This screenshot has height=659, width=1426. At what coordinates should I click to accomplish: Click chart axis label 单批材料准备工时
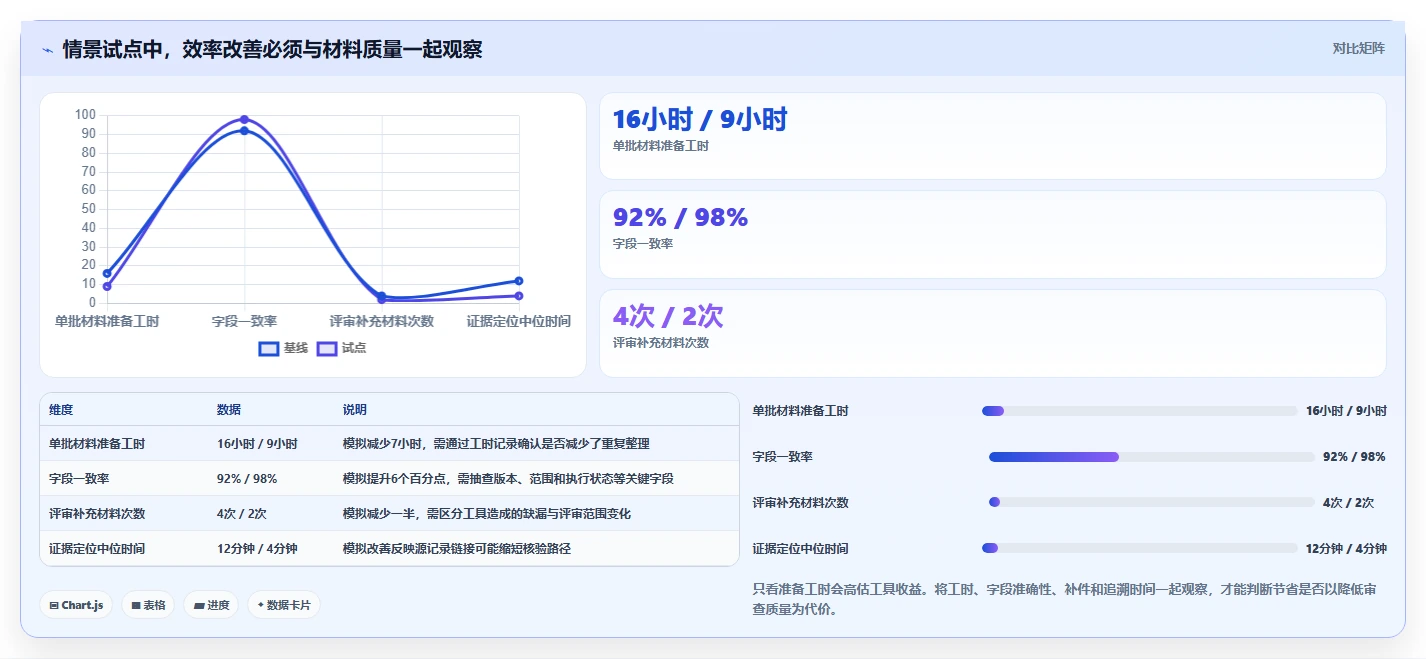(107, 321)
